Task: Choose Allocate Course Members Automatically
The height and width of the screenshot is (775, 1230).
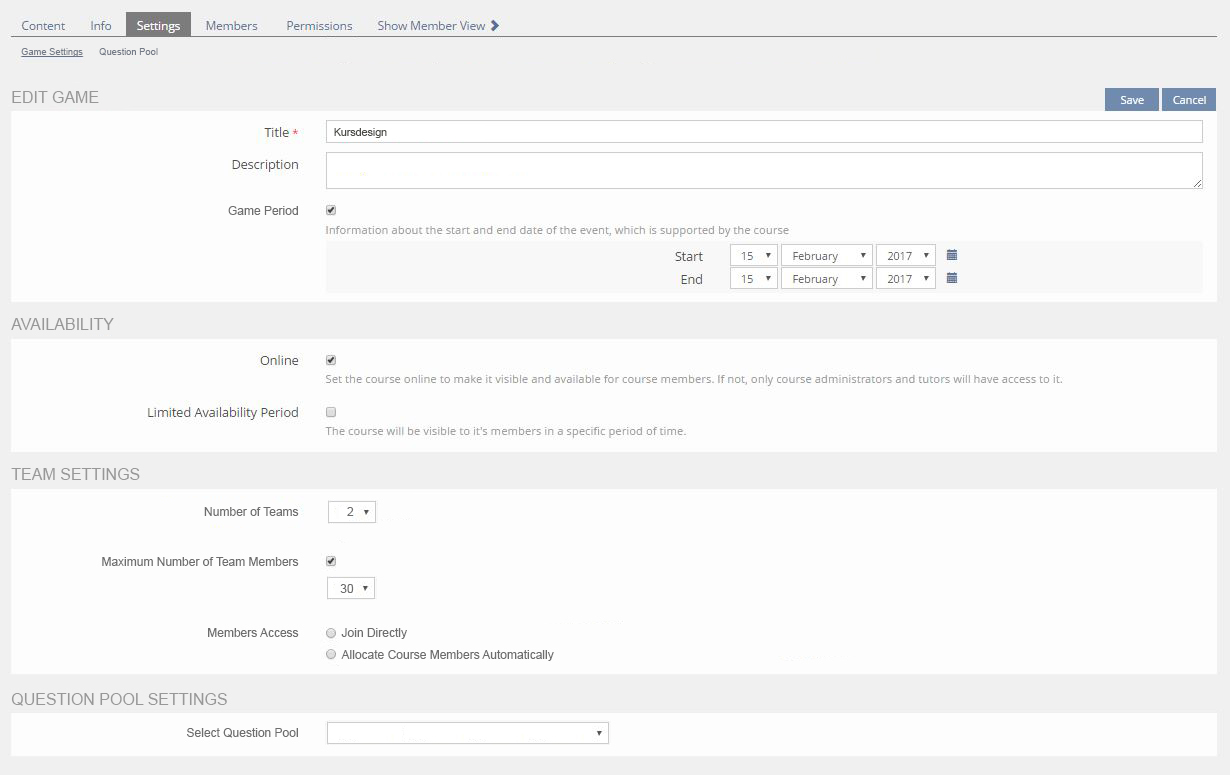Action: click(331, 655)
